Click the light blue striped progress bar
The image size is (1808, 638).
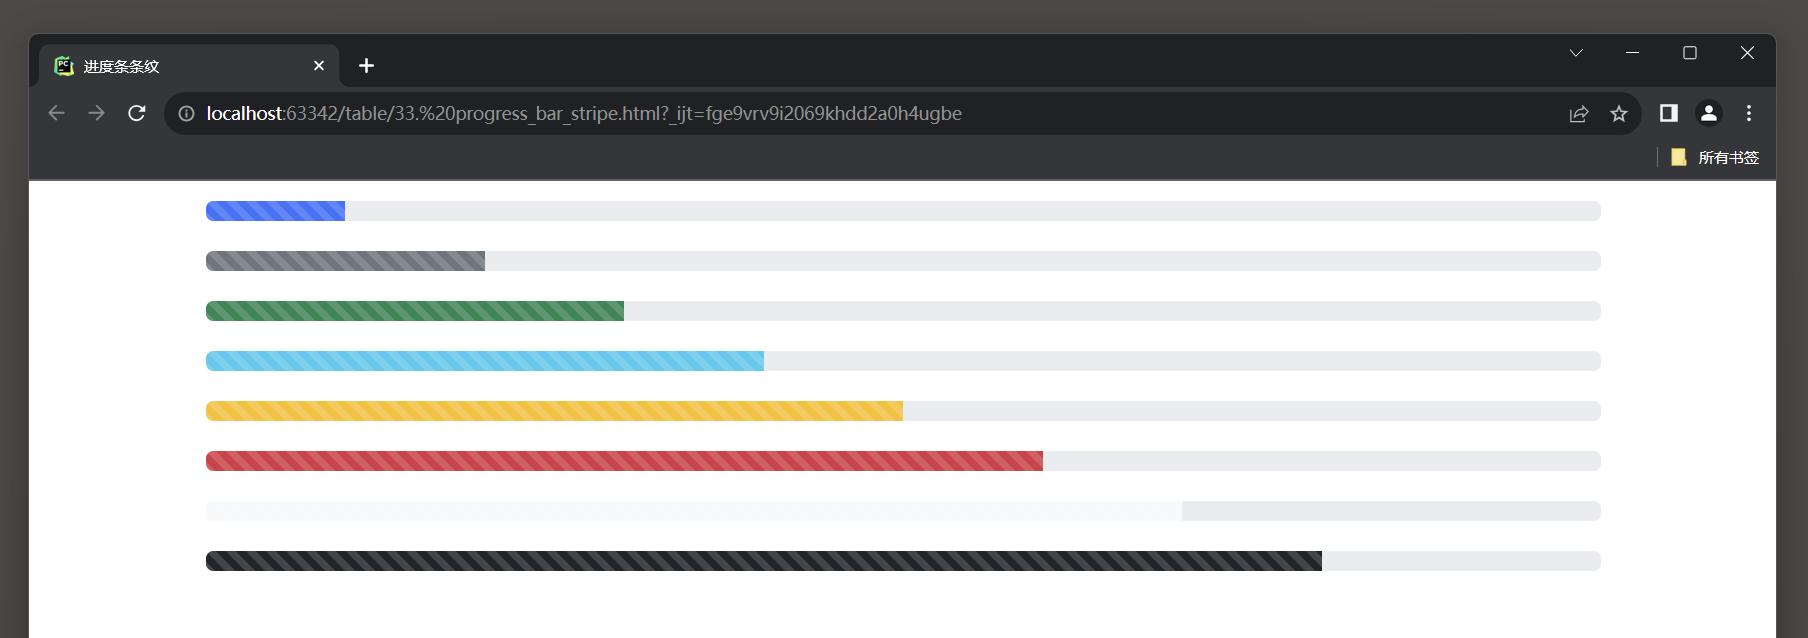(x=485, y=361)
